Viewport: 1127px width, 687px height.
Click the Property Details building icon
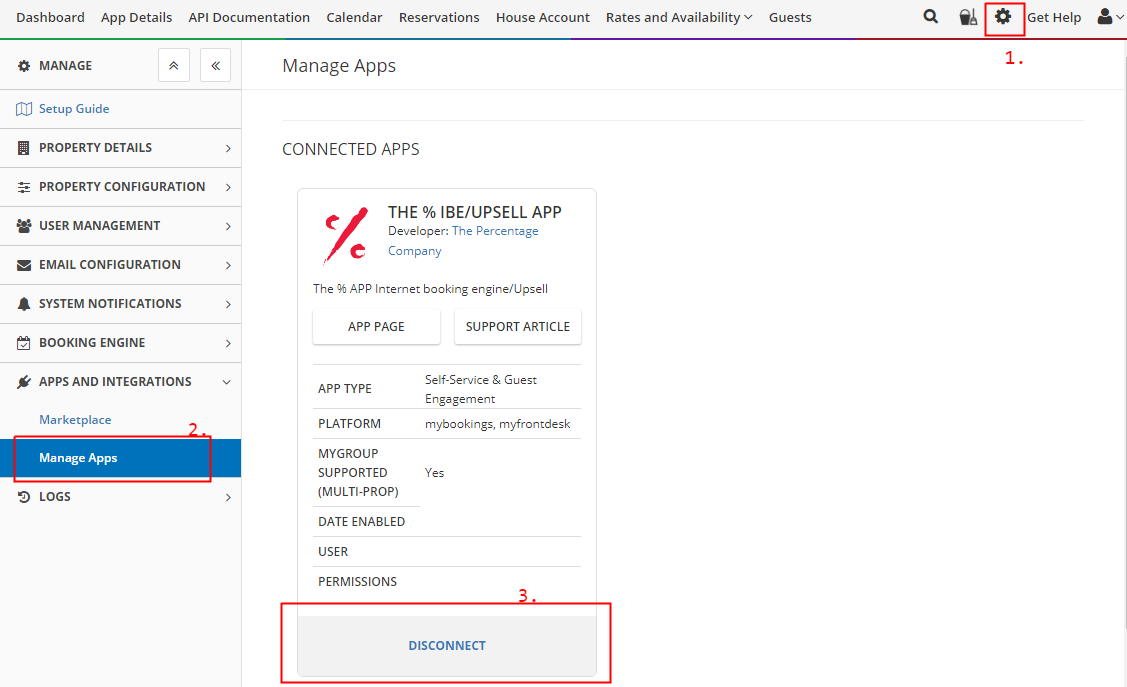point(24,147)
